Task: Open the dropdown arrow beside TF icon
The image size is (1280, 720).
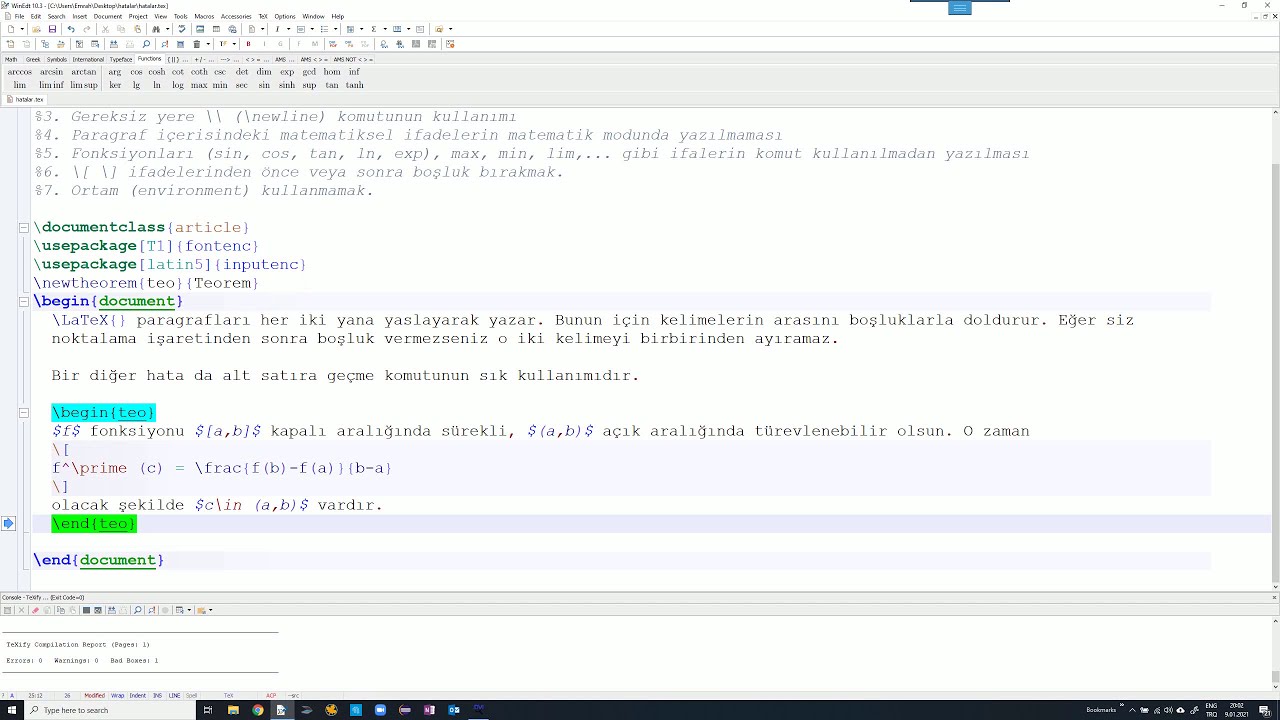Action: click(234, 44)
